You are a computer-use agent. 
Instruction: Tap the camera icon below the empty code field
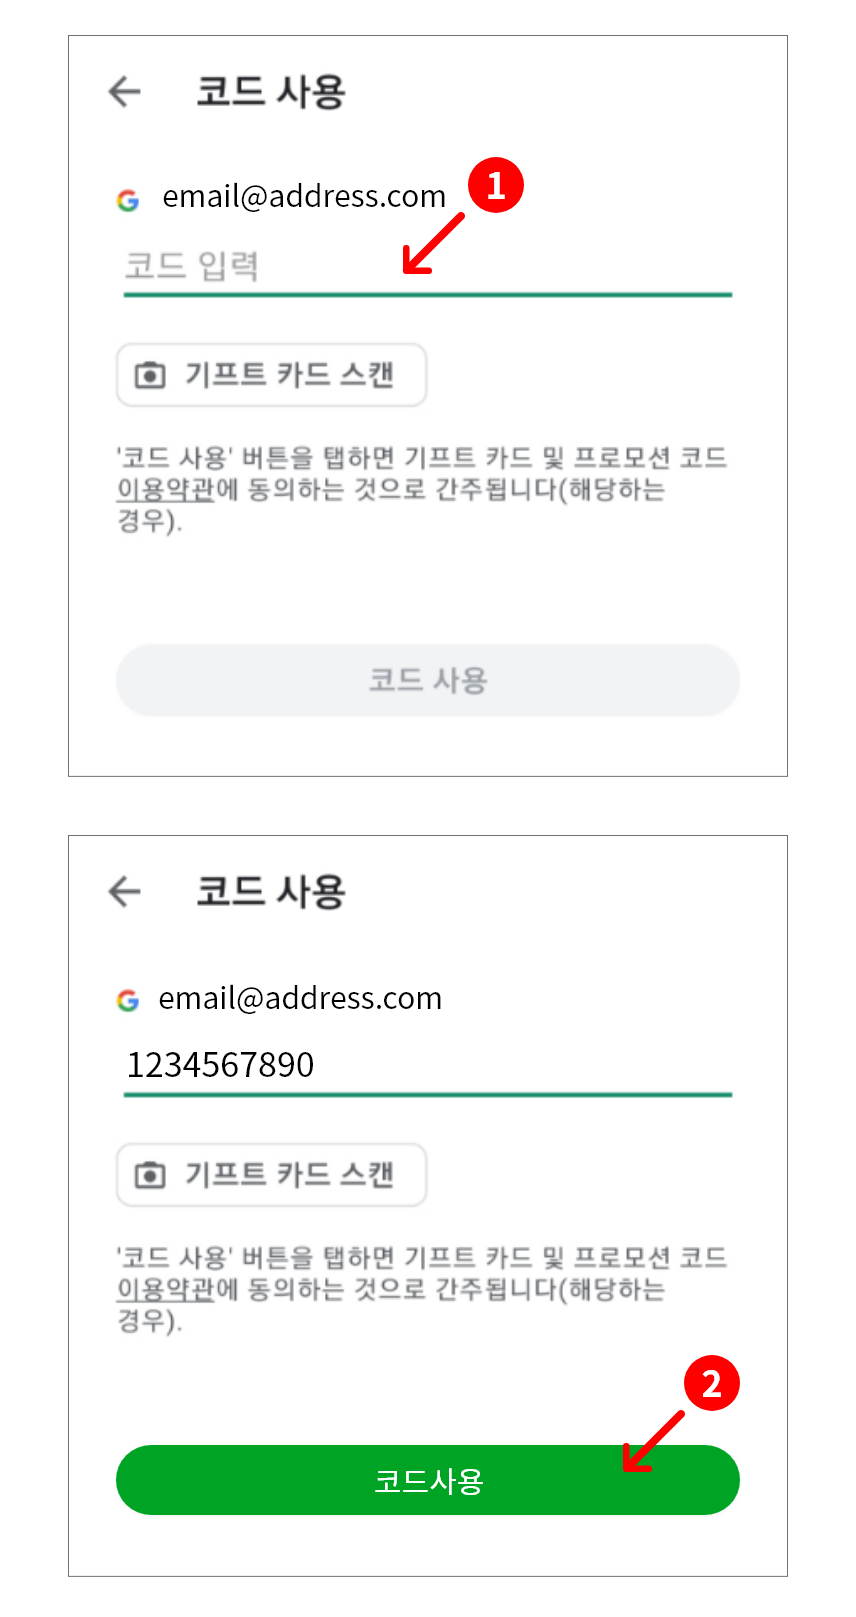[x=150, y=375]
